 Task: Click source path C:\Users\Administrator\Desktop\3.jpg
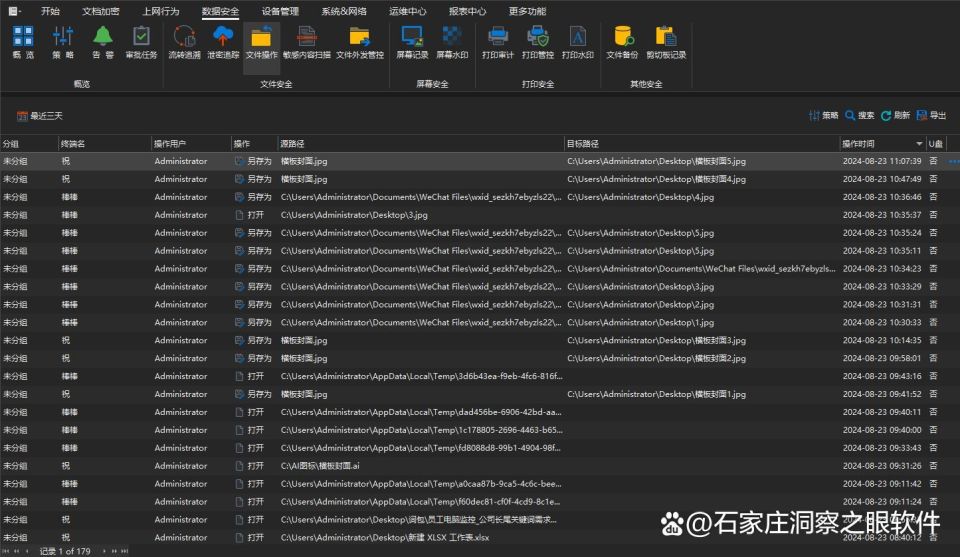(354, 215)
